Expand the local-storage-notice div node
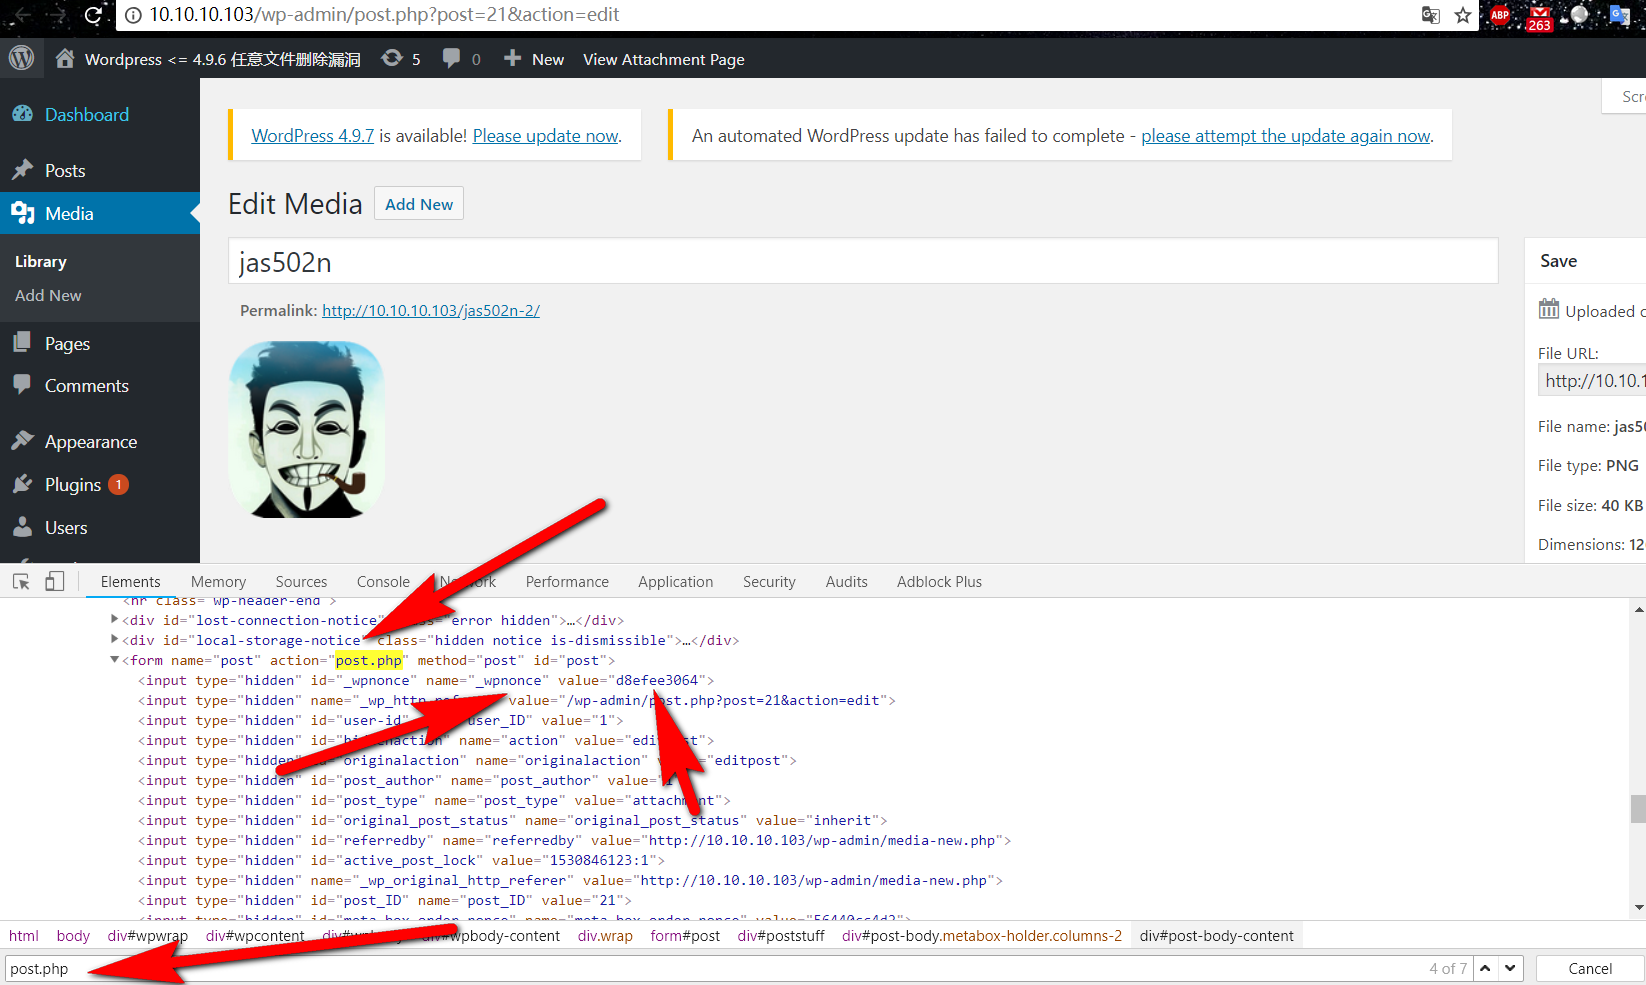Viewport: 1646px width, 985px height. (114, 640)
